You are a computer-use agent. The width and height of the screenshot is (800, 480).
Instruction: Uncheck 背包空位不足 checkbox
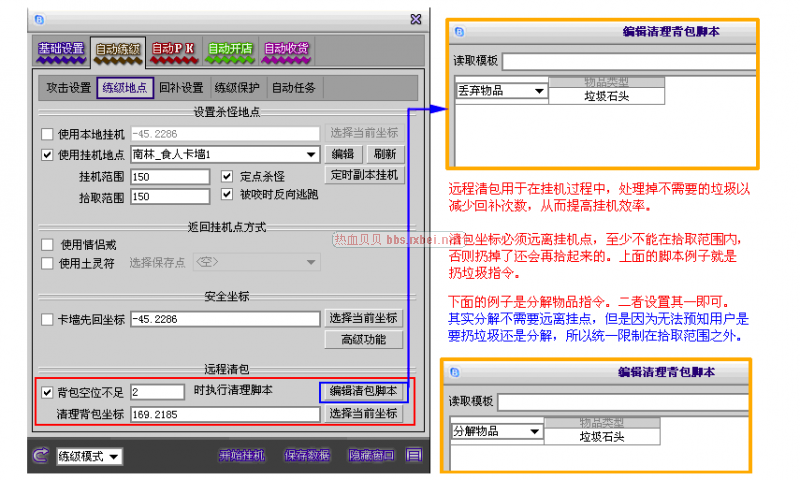47,392
